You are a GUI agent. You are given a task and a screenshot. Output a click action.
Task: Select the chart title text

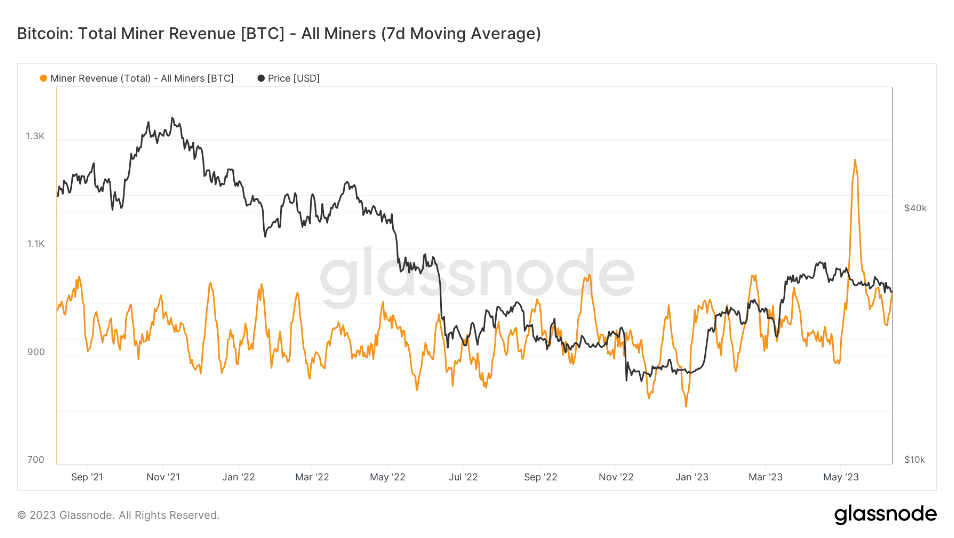pyautogui.click(x=279, y=34)
